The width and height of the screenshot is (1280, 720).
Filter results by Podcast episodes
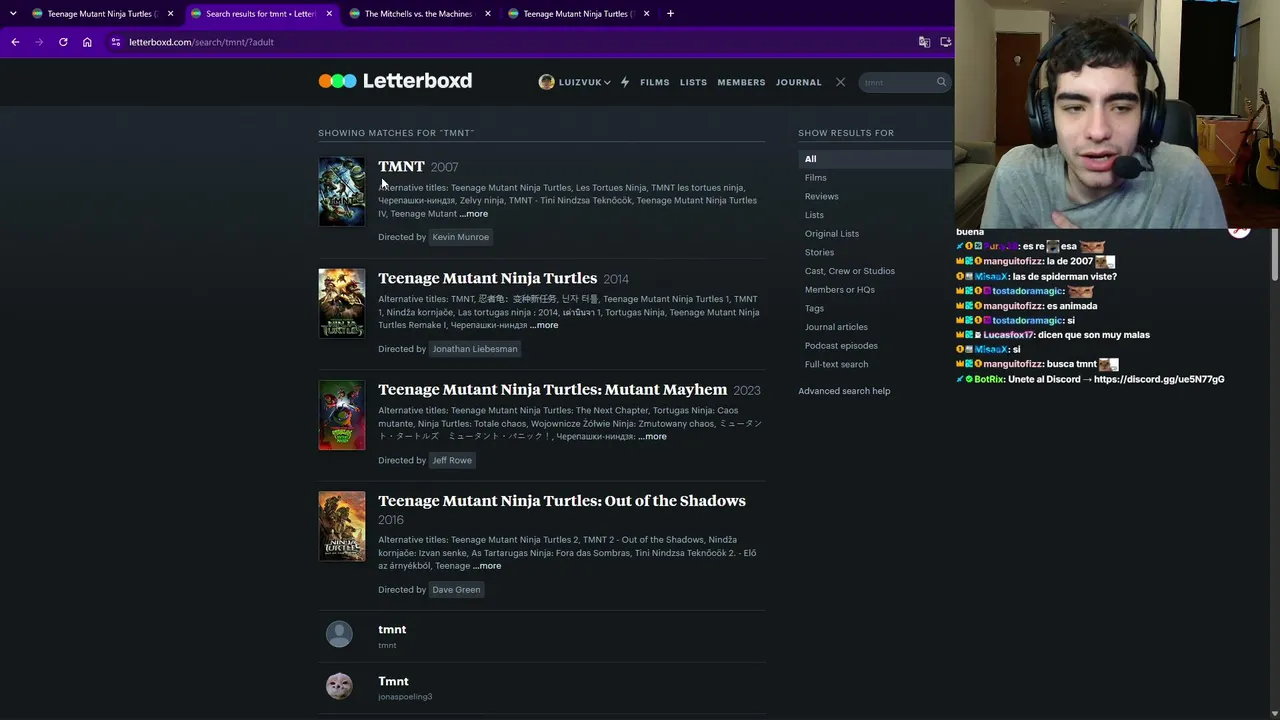[841, 346]
